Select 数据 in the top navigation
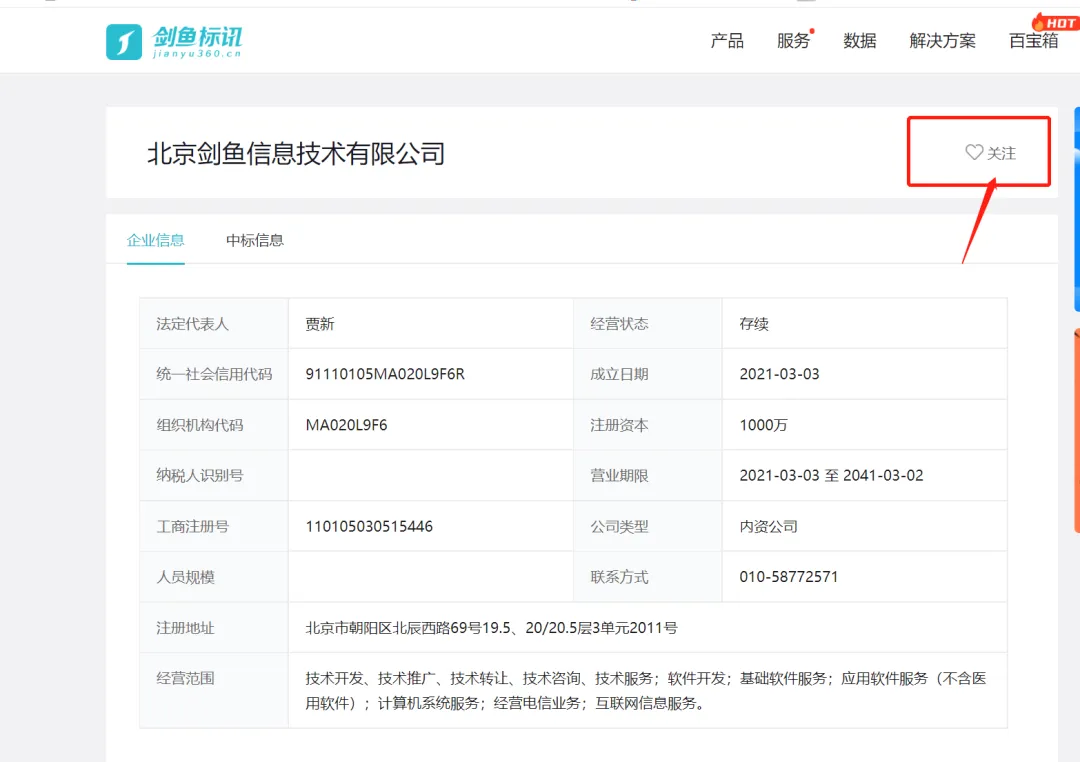The image size is (1080, 762). (859, 41)
